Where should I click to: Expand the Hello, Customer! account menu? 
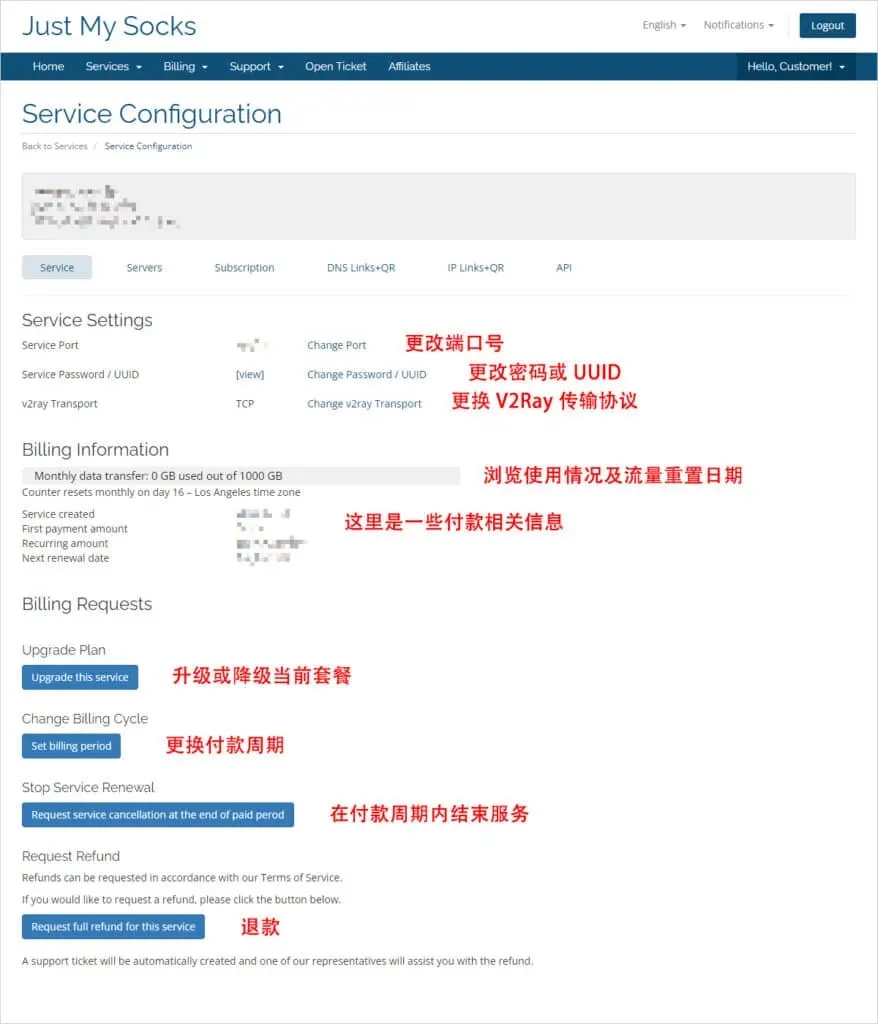click(x=795, y=67)
